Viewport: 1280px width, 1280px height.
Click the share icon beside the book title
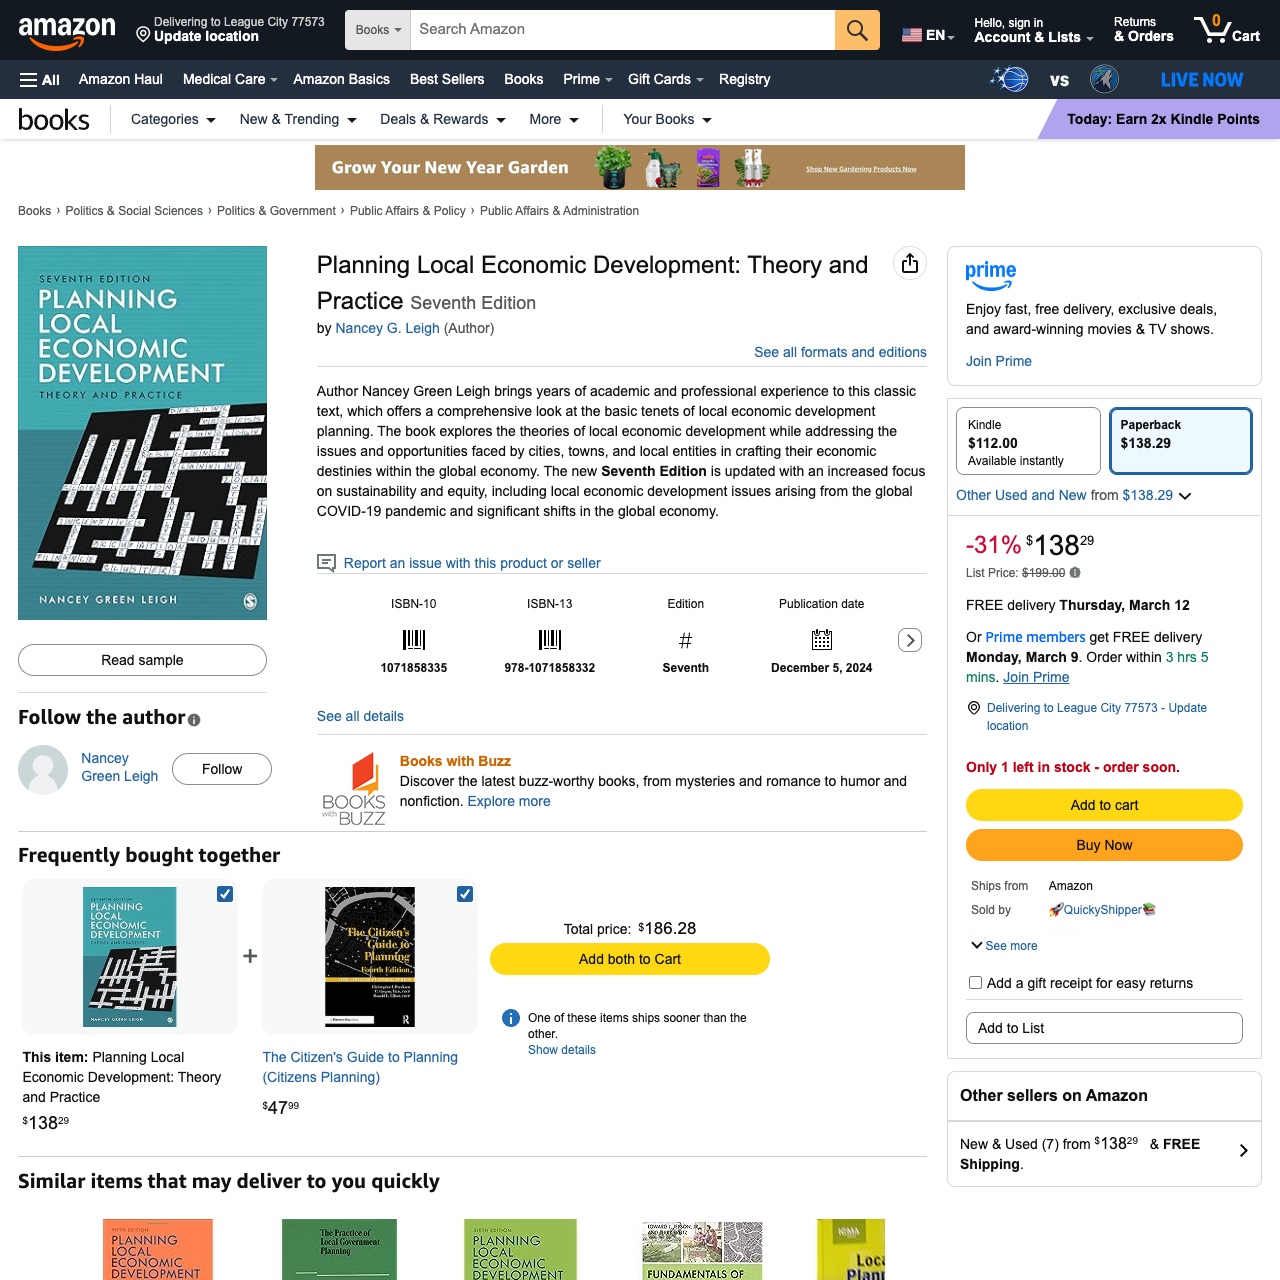[x=909, y=263]
